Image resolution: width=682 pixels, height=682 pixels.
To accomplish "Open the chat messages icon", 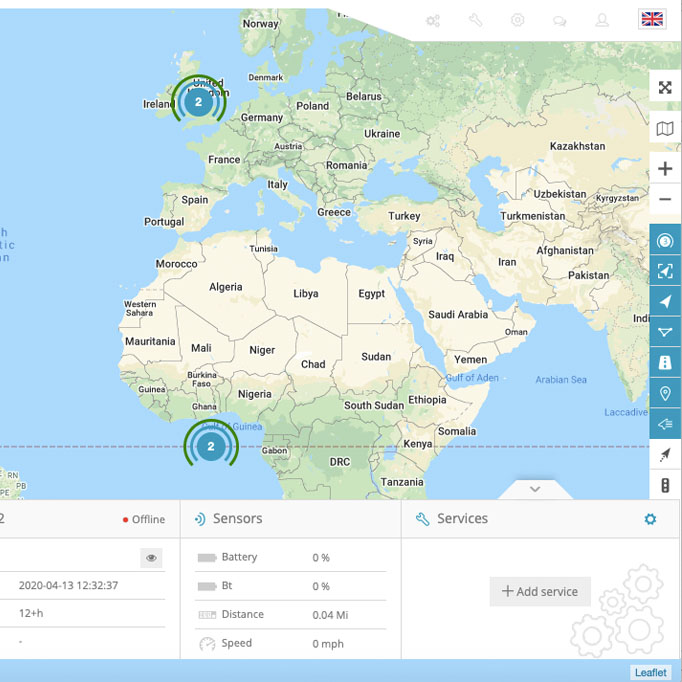I will [559, 20].
